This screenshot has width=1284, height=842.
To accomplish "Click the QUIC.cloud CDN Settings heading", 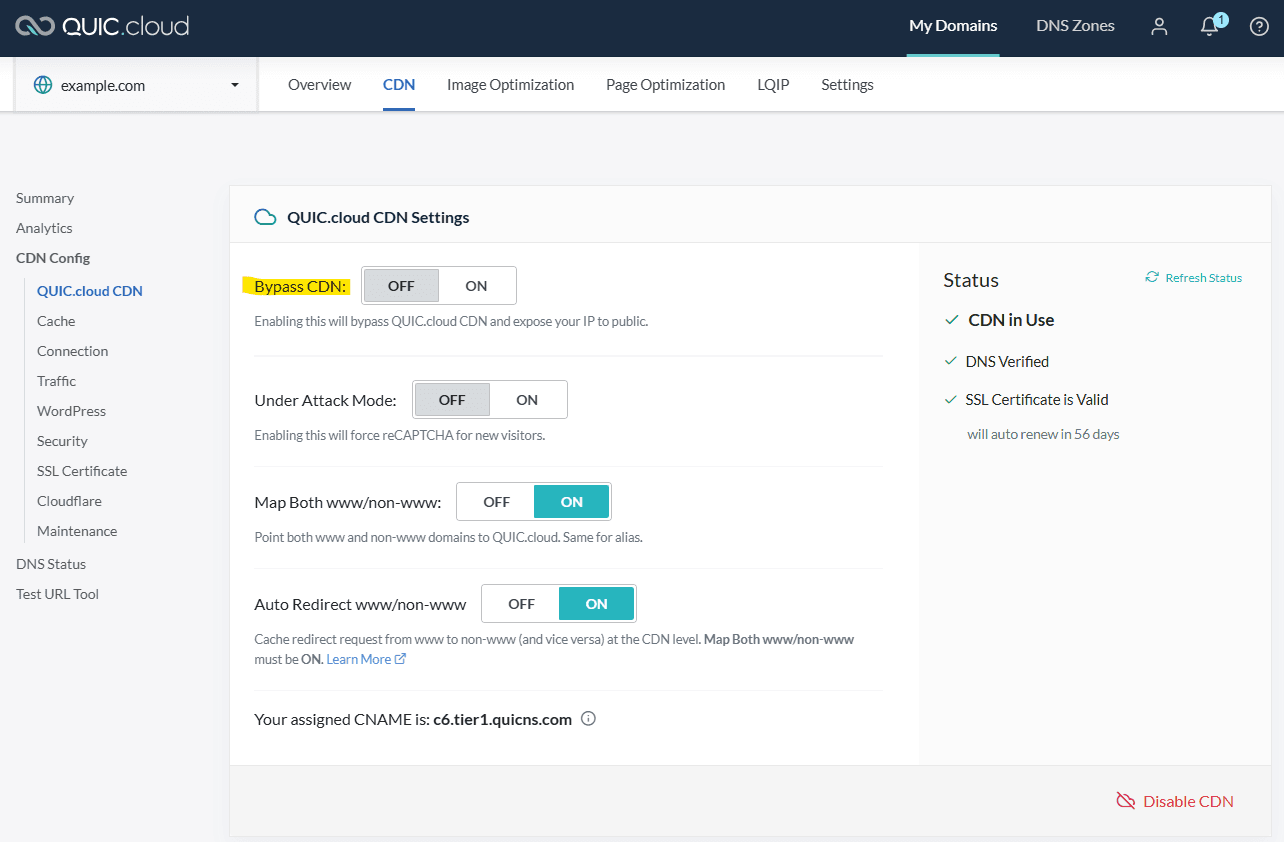I will click(x=378, y=217).
